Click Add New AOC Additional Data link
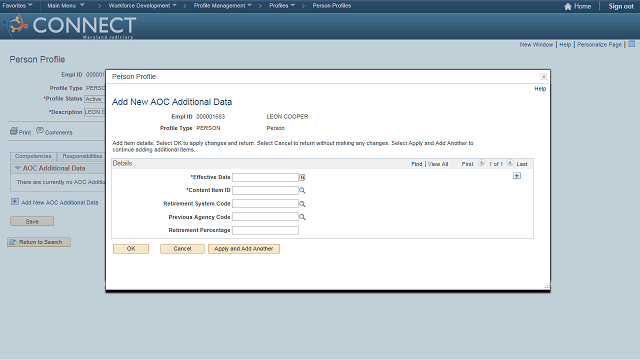The image size is (640, 360). pos(60,202)
